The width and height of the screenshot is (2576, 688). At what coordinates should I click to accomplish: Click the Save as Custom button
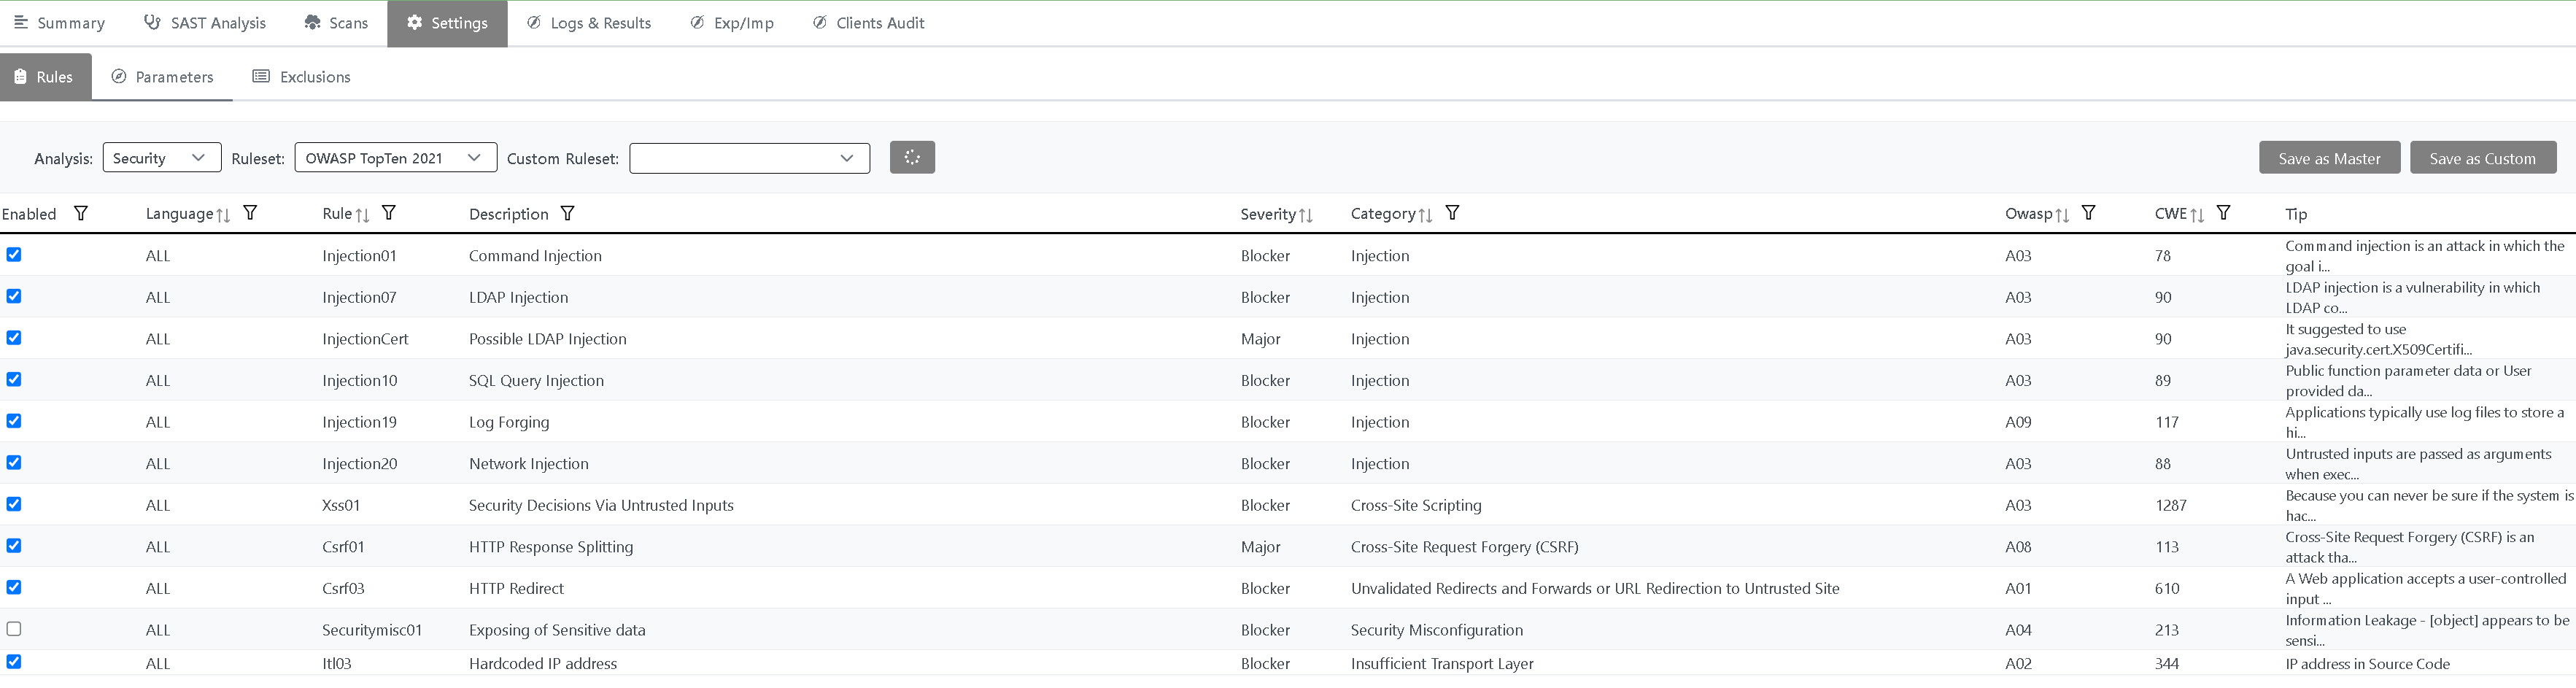(2482, 158)
